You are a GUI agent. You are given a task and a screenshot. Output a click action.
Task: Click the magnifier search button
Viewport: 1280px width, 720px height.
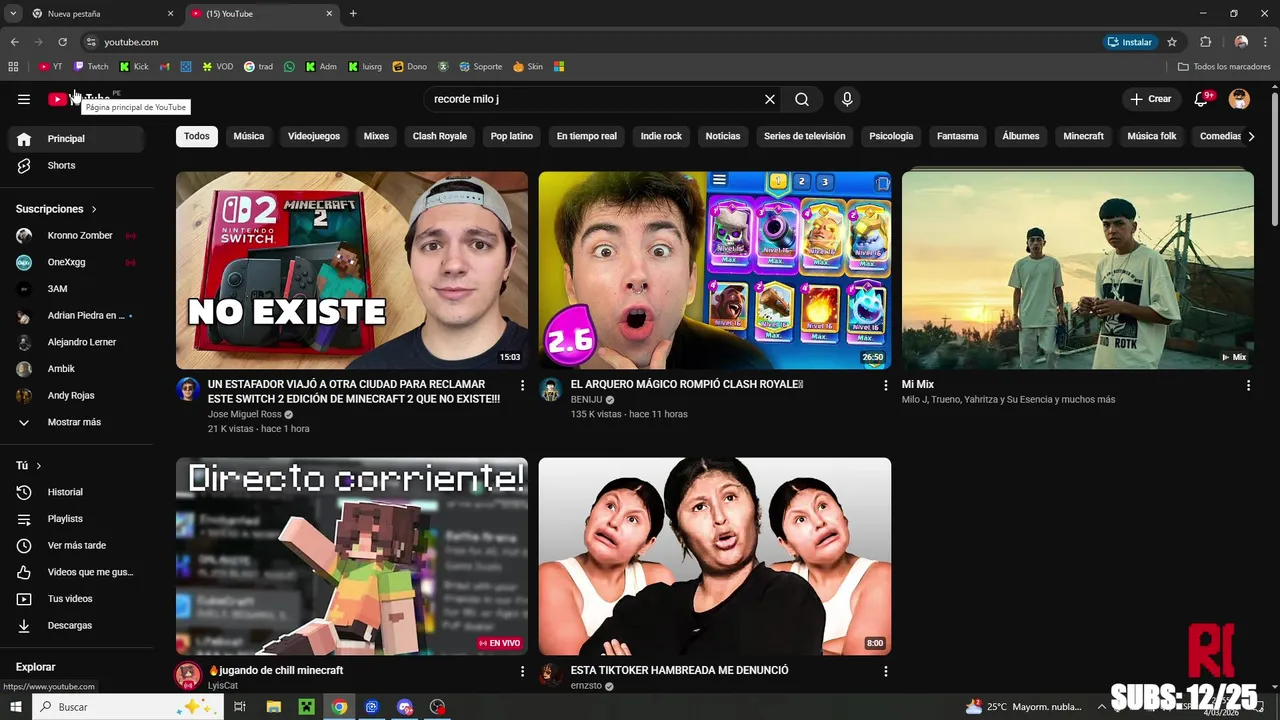point(802,99)
